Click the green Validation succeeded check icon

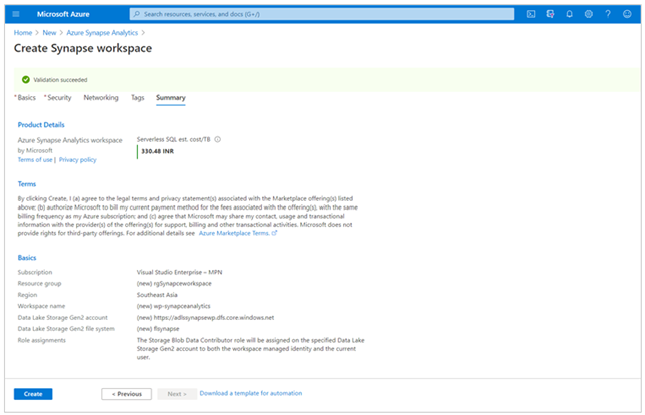26,79
